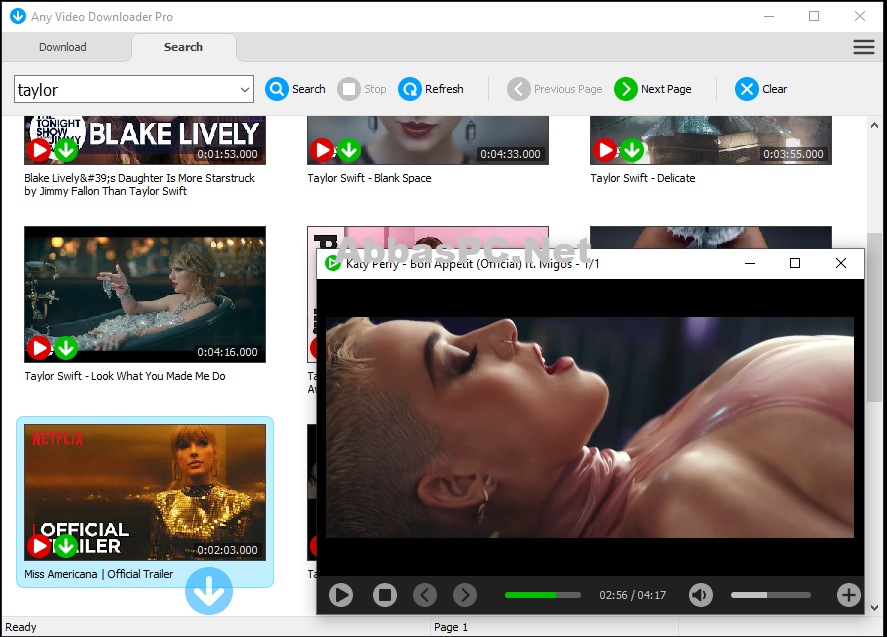
Task: Switch to the Search tab
Action: (183, 47)
